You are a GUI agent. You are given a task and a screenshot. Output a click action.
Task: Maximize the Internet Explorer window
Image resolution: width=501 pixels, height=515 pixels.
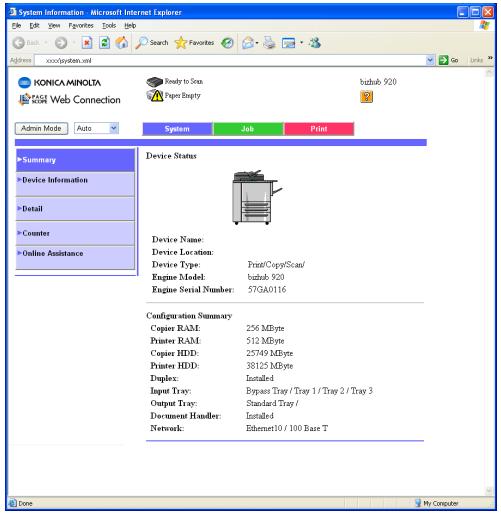[475, 13]
